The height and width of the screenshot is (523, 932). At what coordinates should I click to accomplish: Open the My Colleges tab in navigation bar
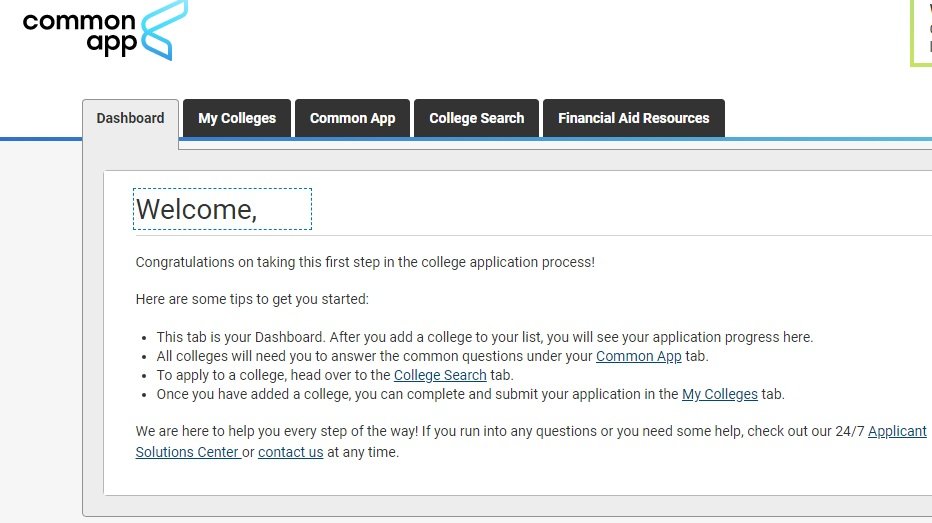point(237,118)
